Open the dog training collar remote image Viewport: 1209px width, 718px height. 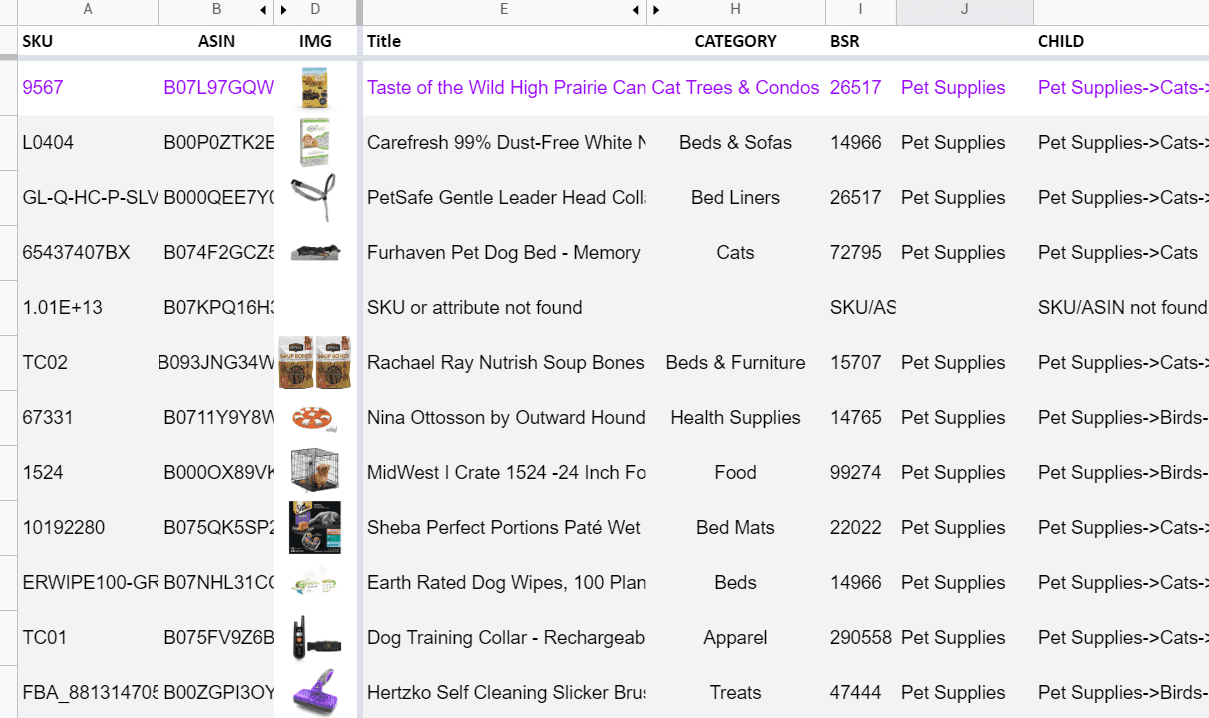pyautogui.click(x=316, y=637)
